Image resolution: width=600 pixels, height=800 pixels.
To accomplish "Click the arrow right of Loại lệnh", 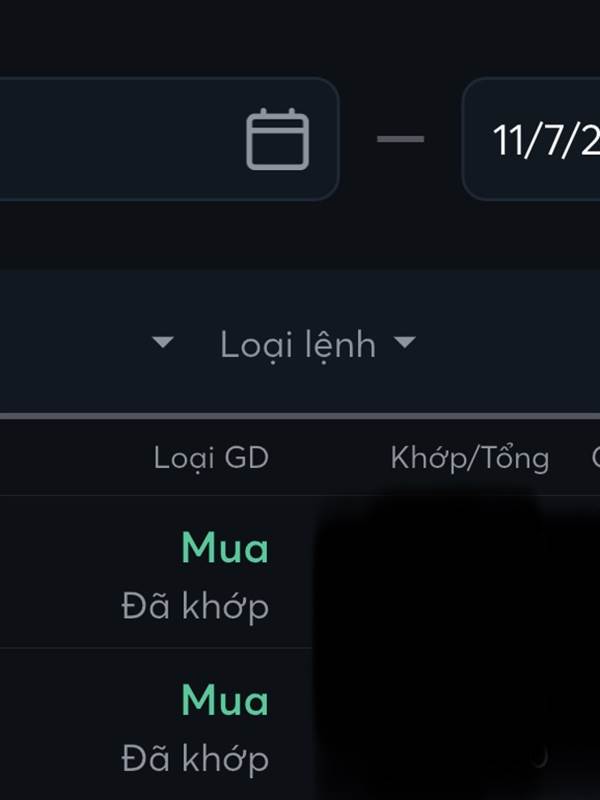I will pos(405,342).
